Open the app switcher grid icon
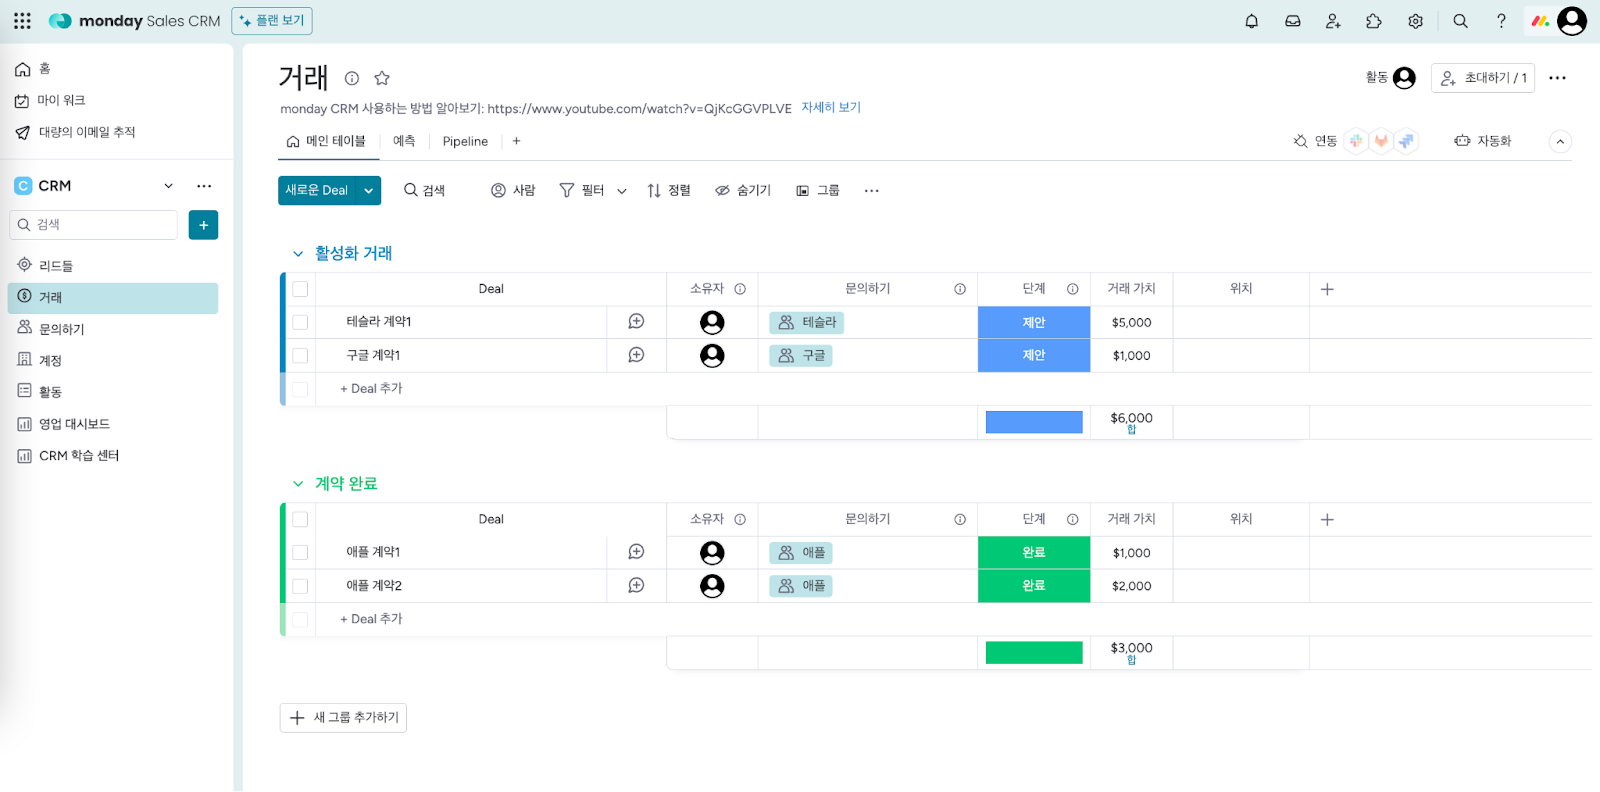The height and width of the screenshot is (792, 1600). pyautogui.click(x=22, y=21)
